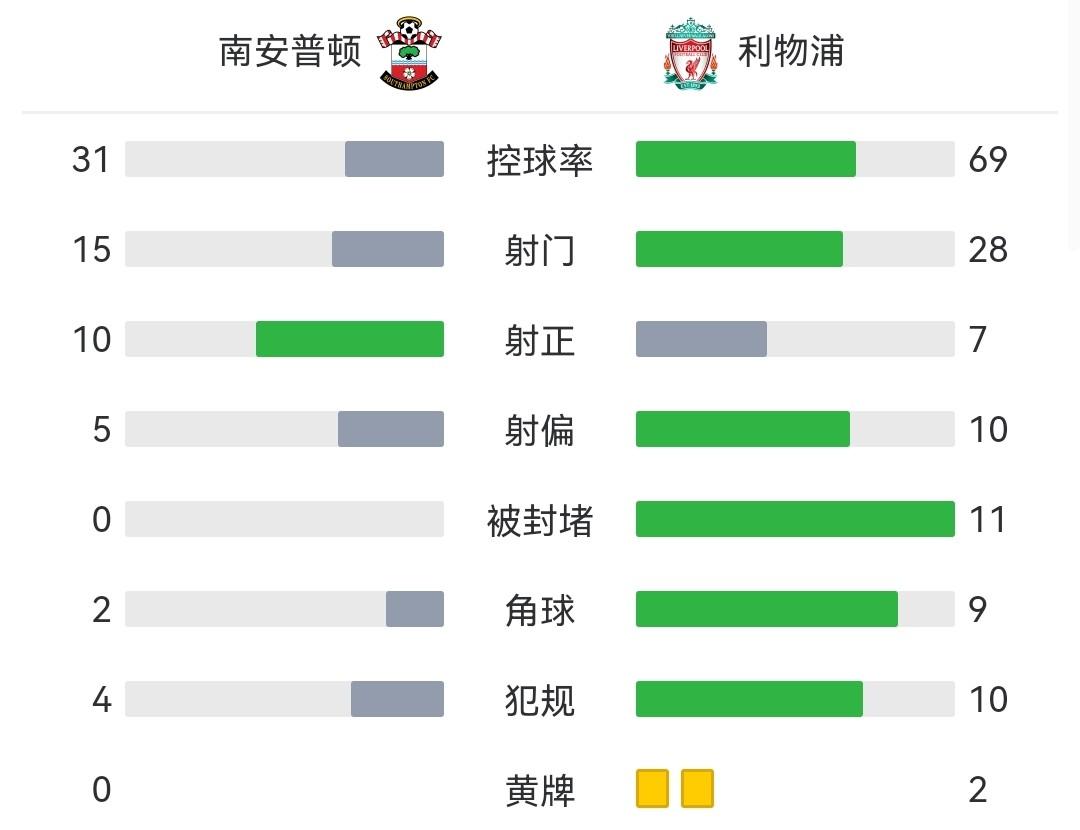Click the 射正 stat label
This screenshot has height=830, width=1080.
point(540,340)
